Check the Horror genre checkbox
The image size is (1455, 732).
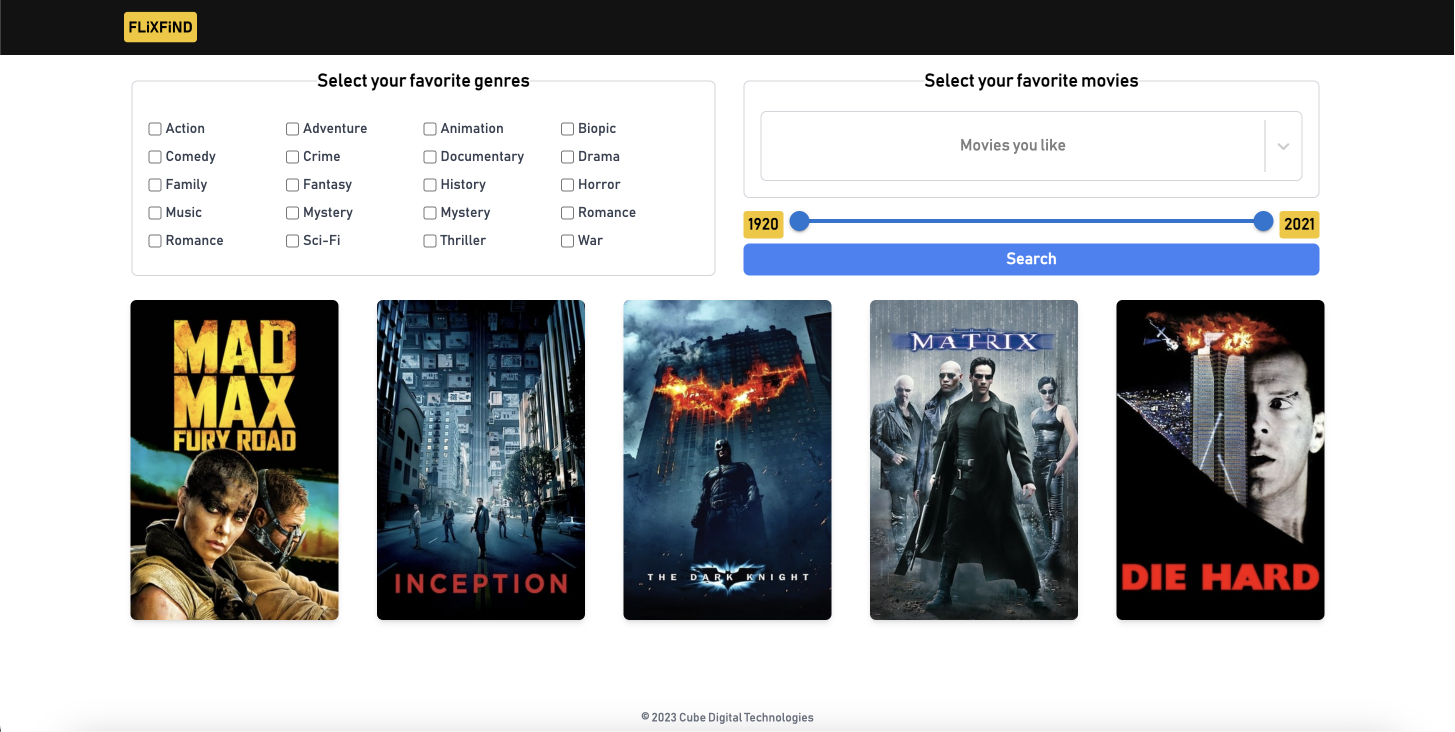[x=567, y=185]
